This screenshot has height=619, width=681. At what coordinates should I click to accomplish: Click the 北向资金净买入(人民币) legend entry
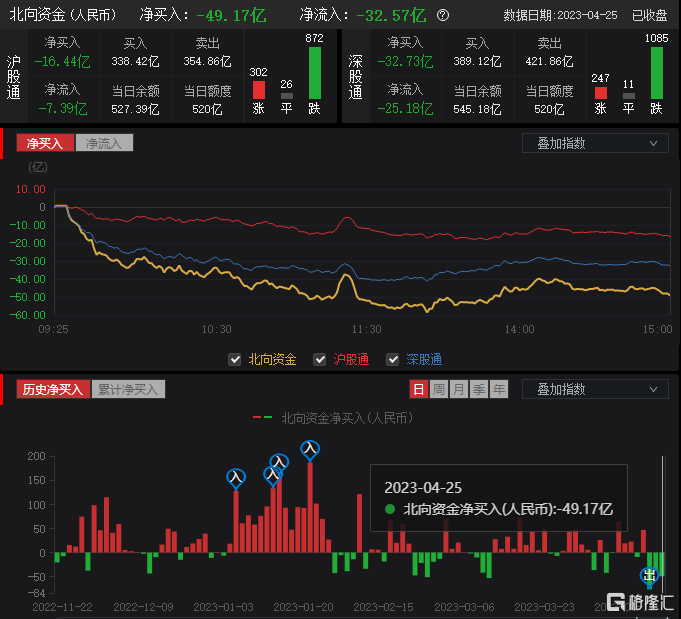pos(333,418)
